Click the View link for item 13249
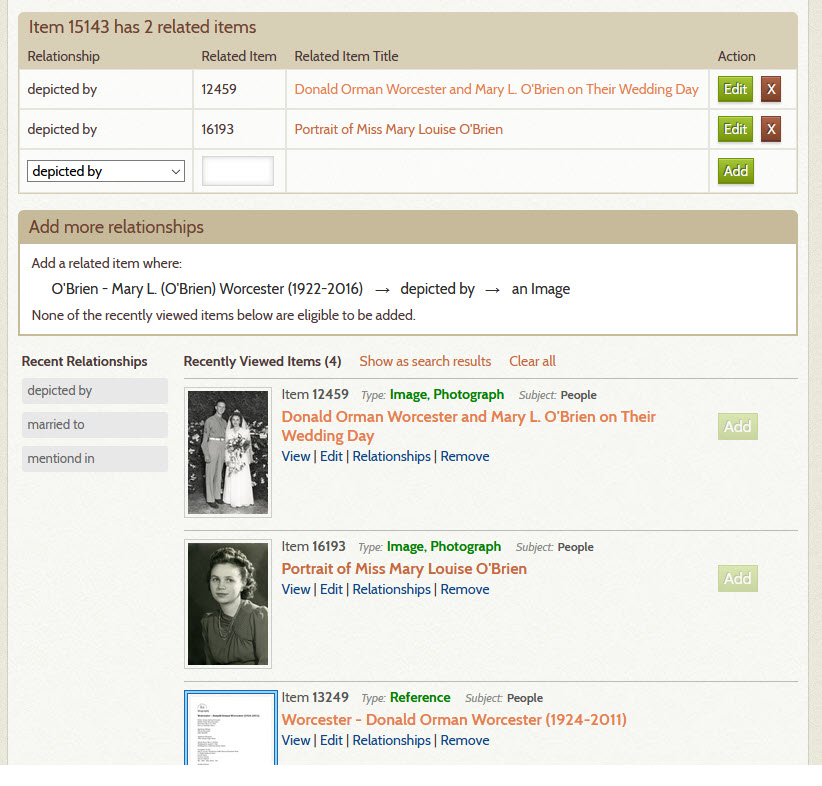Image resolution: width=822 pixels, height=786 pixels. coord(296,740)
